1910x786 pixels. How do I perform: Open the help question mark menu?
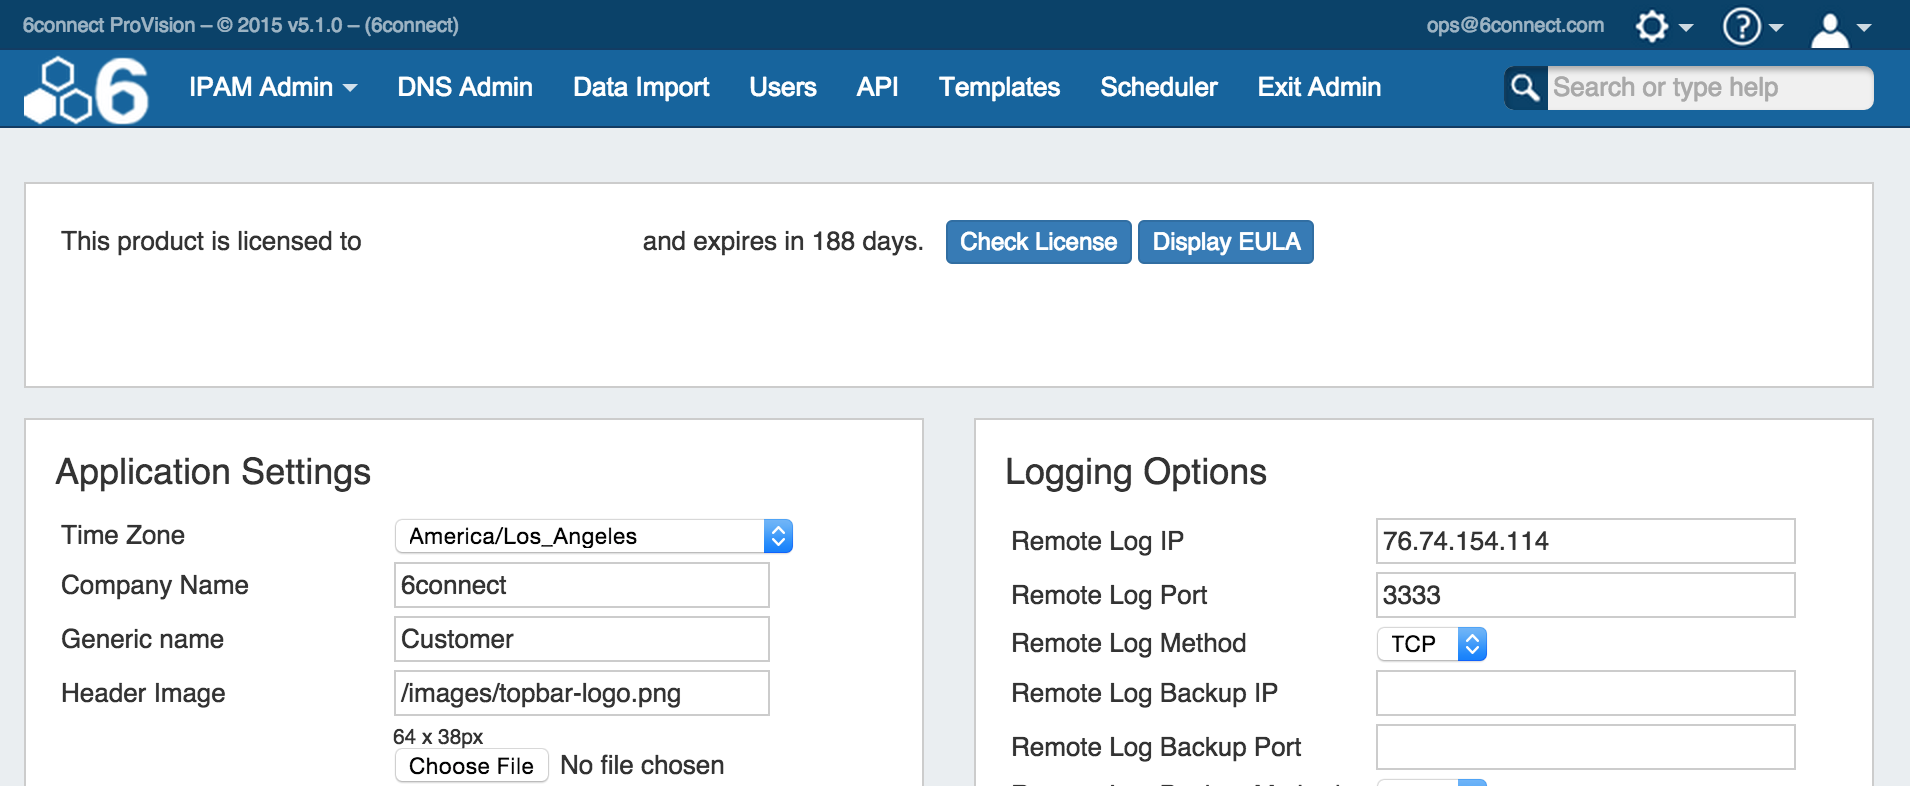(1751, 26)
